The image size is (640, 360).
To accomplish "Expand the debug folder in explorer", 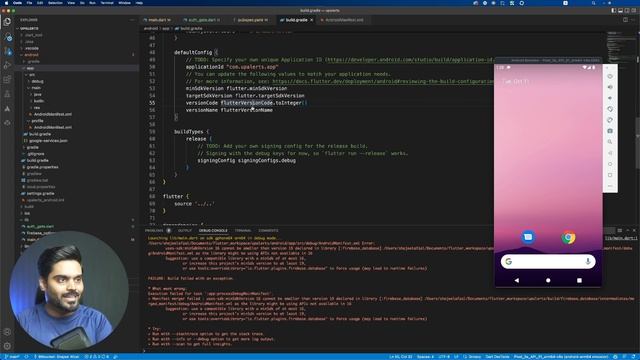I will pos(37,81).
